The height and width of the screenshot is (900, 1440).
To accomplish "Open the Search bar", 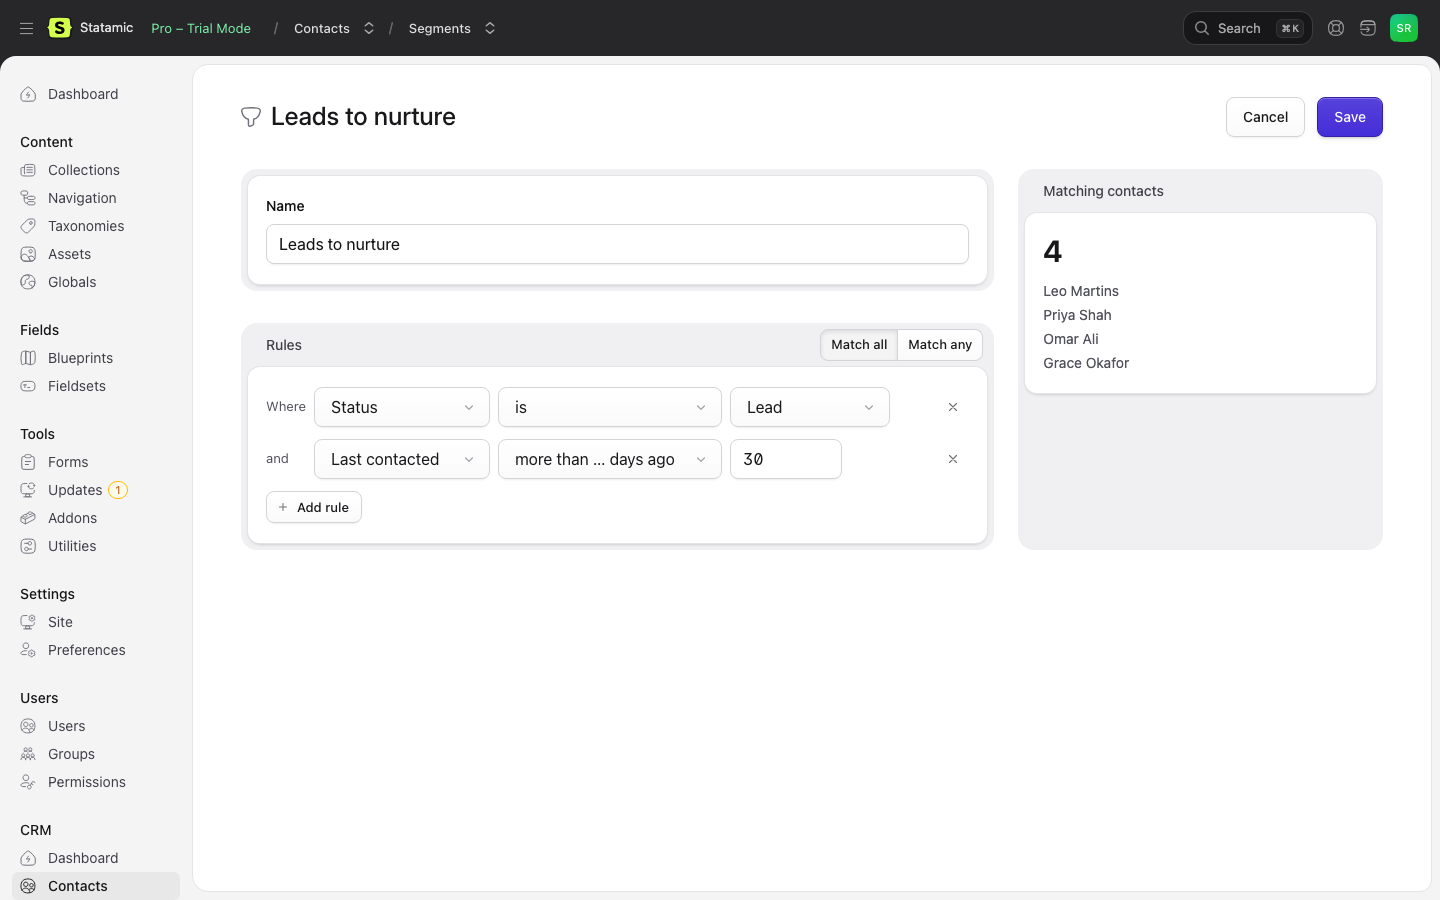I will coord(1248,28).
